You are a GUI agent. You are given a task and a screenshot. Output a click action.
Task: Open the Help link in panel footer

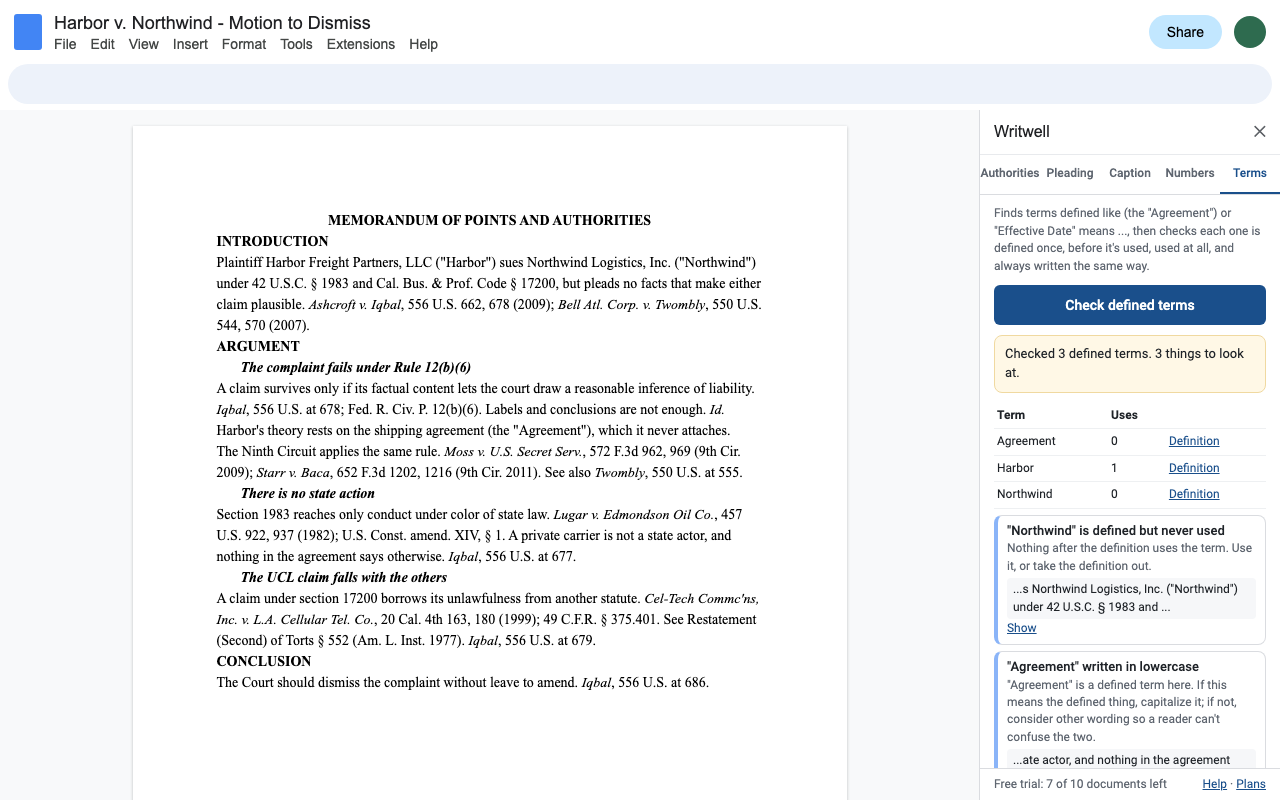(x=1214, y=784)
